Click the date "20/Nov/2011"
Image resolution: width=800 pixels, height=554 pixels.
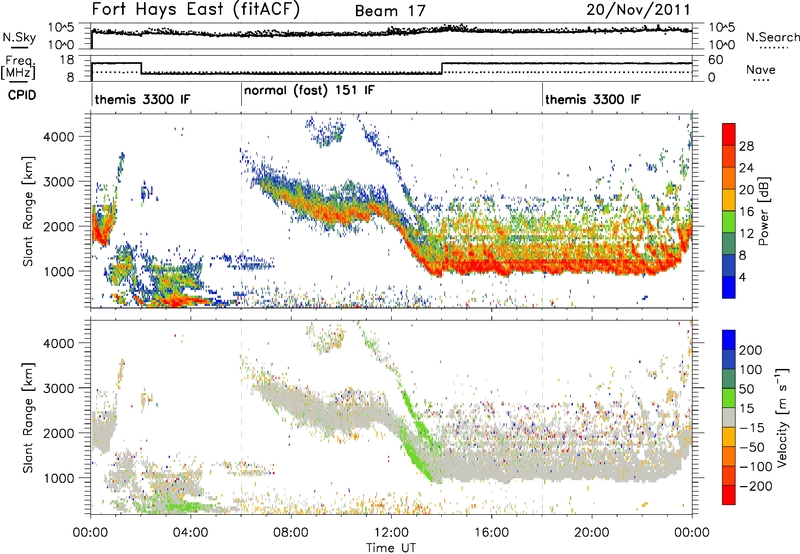point(638,10)
